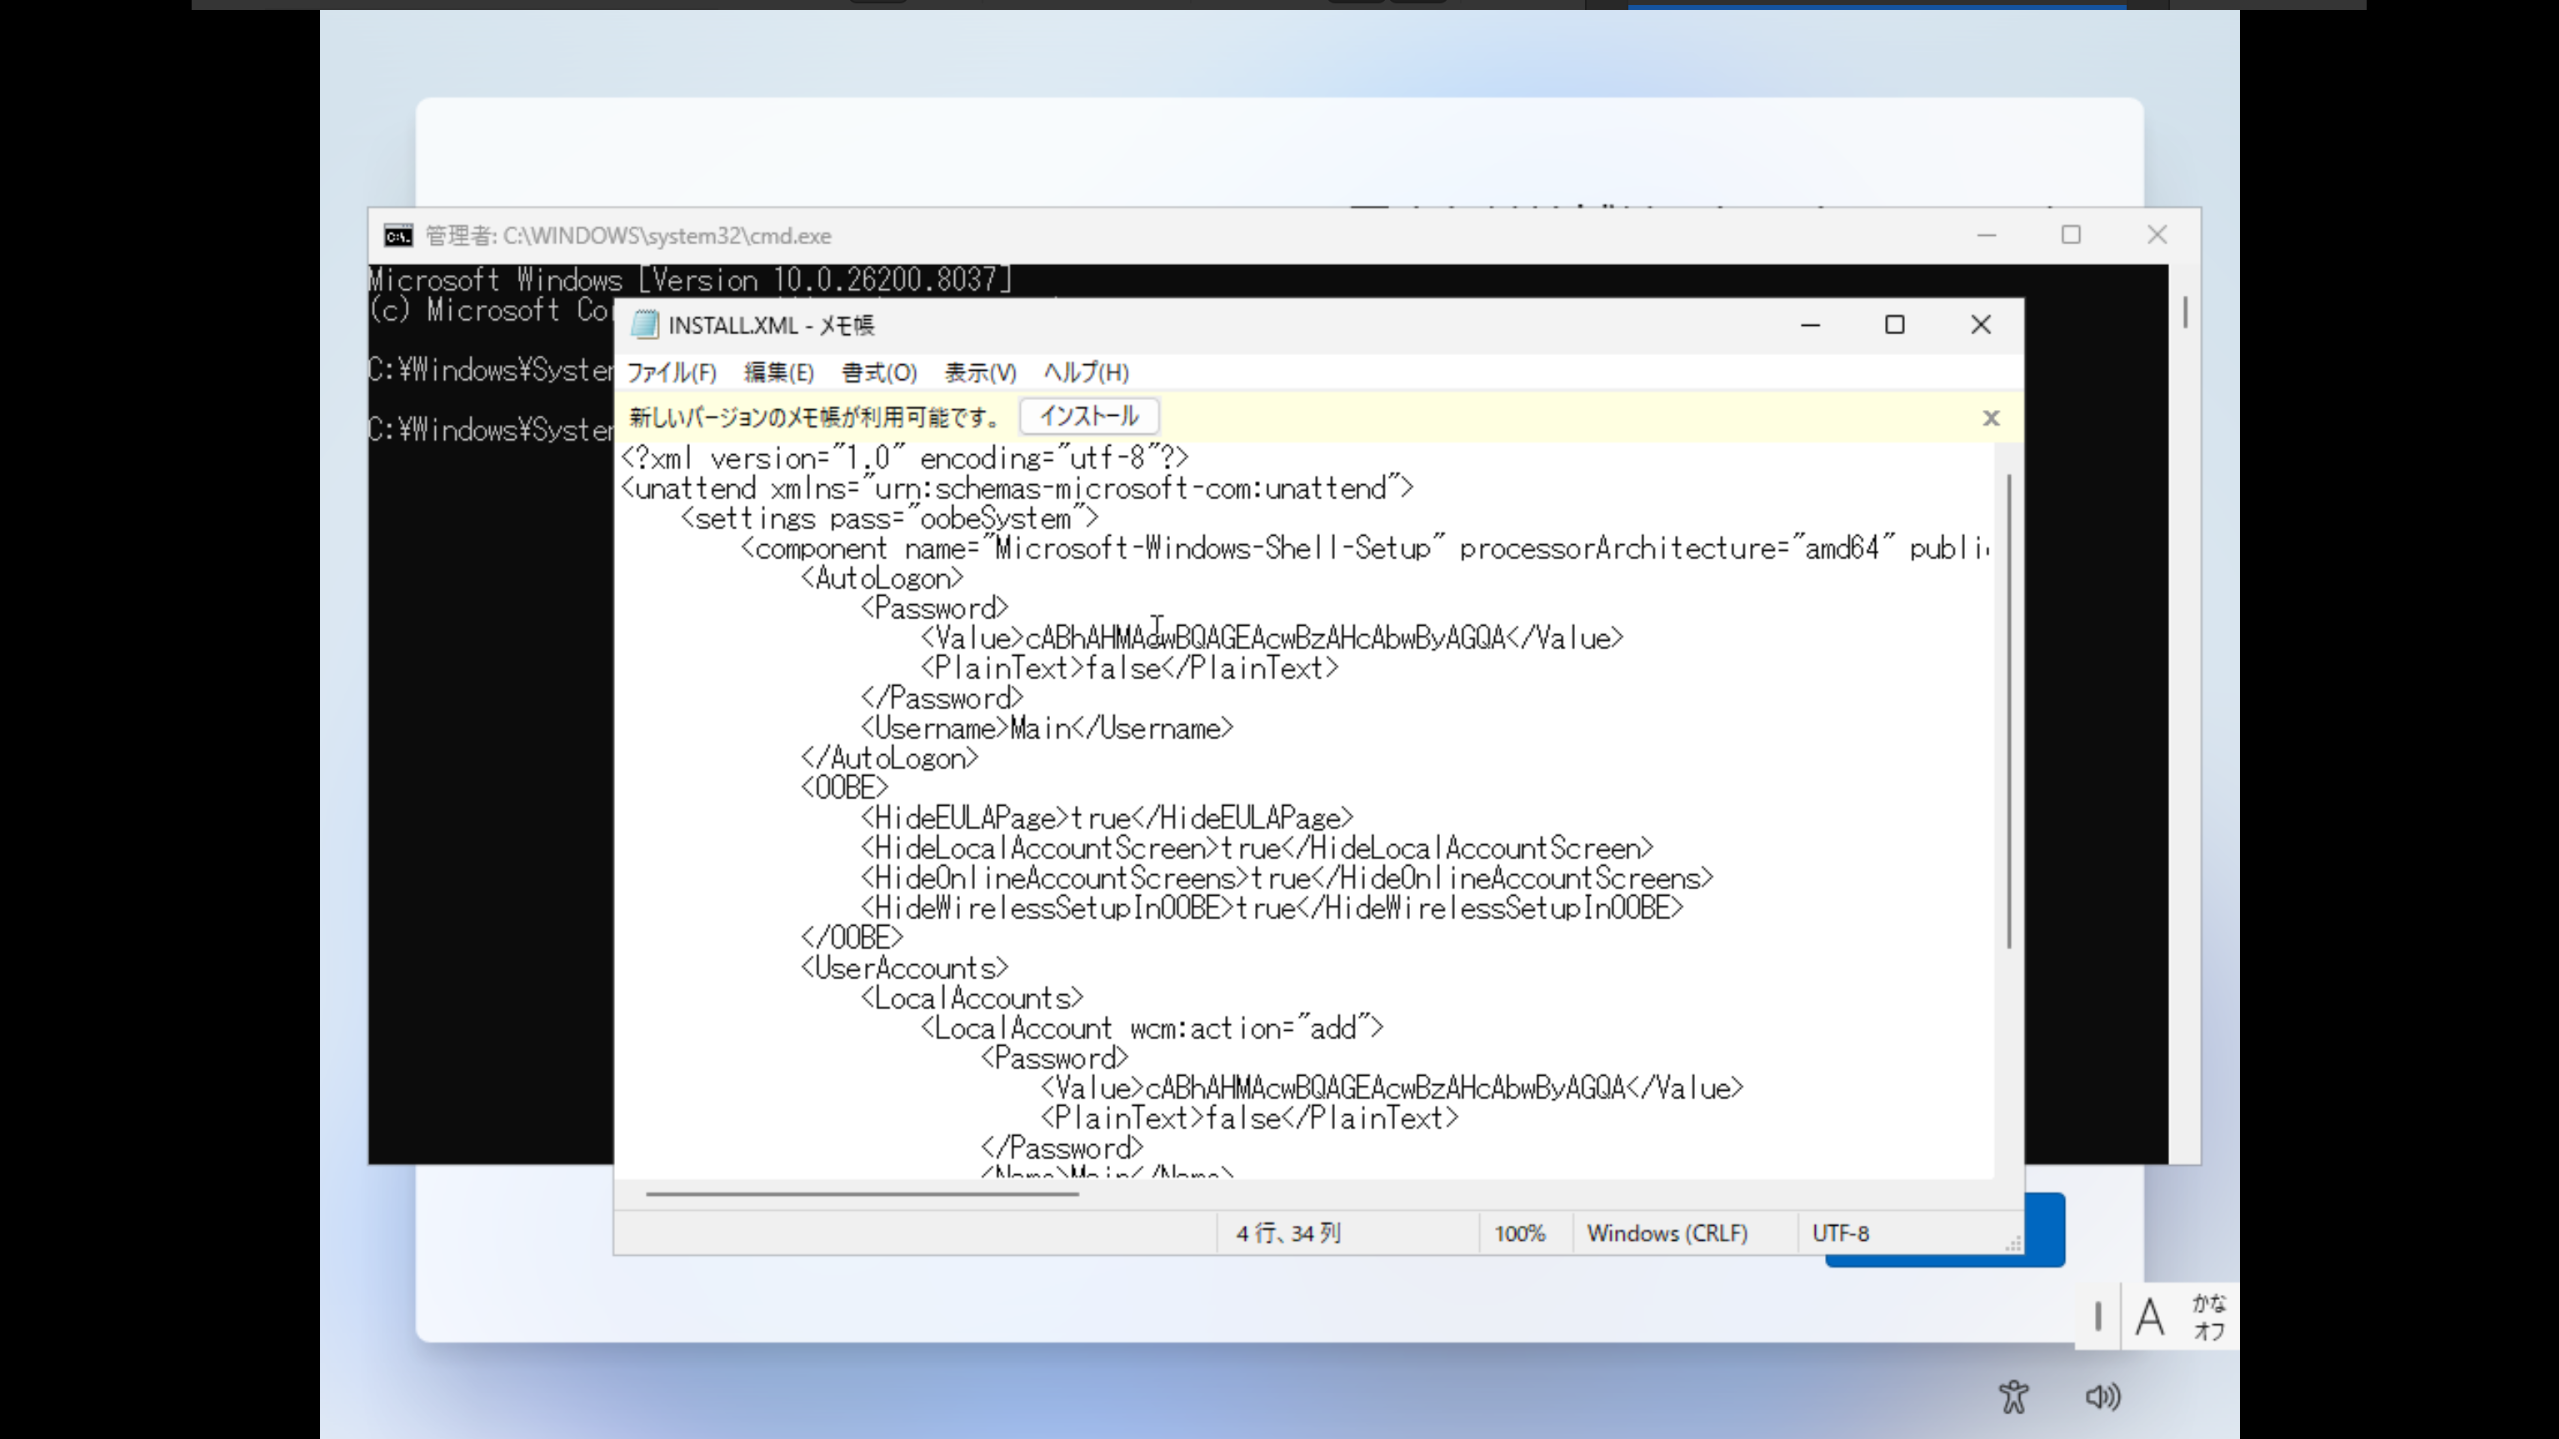The width and height of the screenshot is (2559, 1439).
Task: Click the 管理者: C:\WINDOWS\system32\cmd.exe title text
Action: (628, 236)
